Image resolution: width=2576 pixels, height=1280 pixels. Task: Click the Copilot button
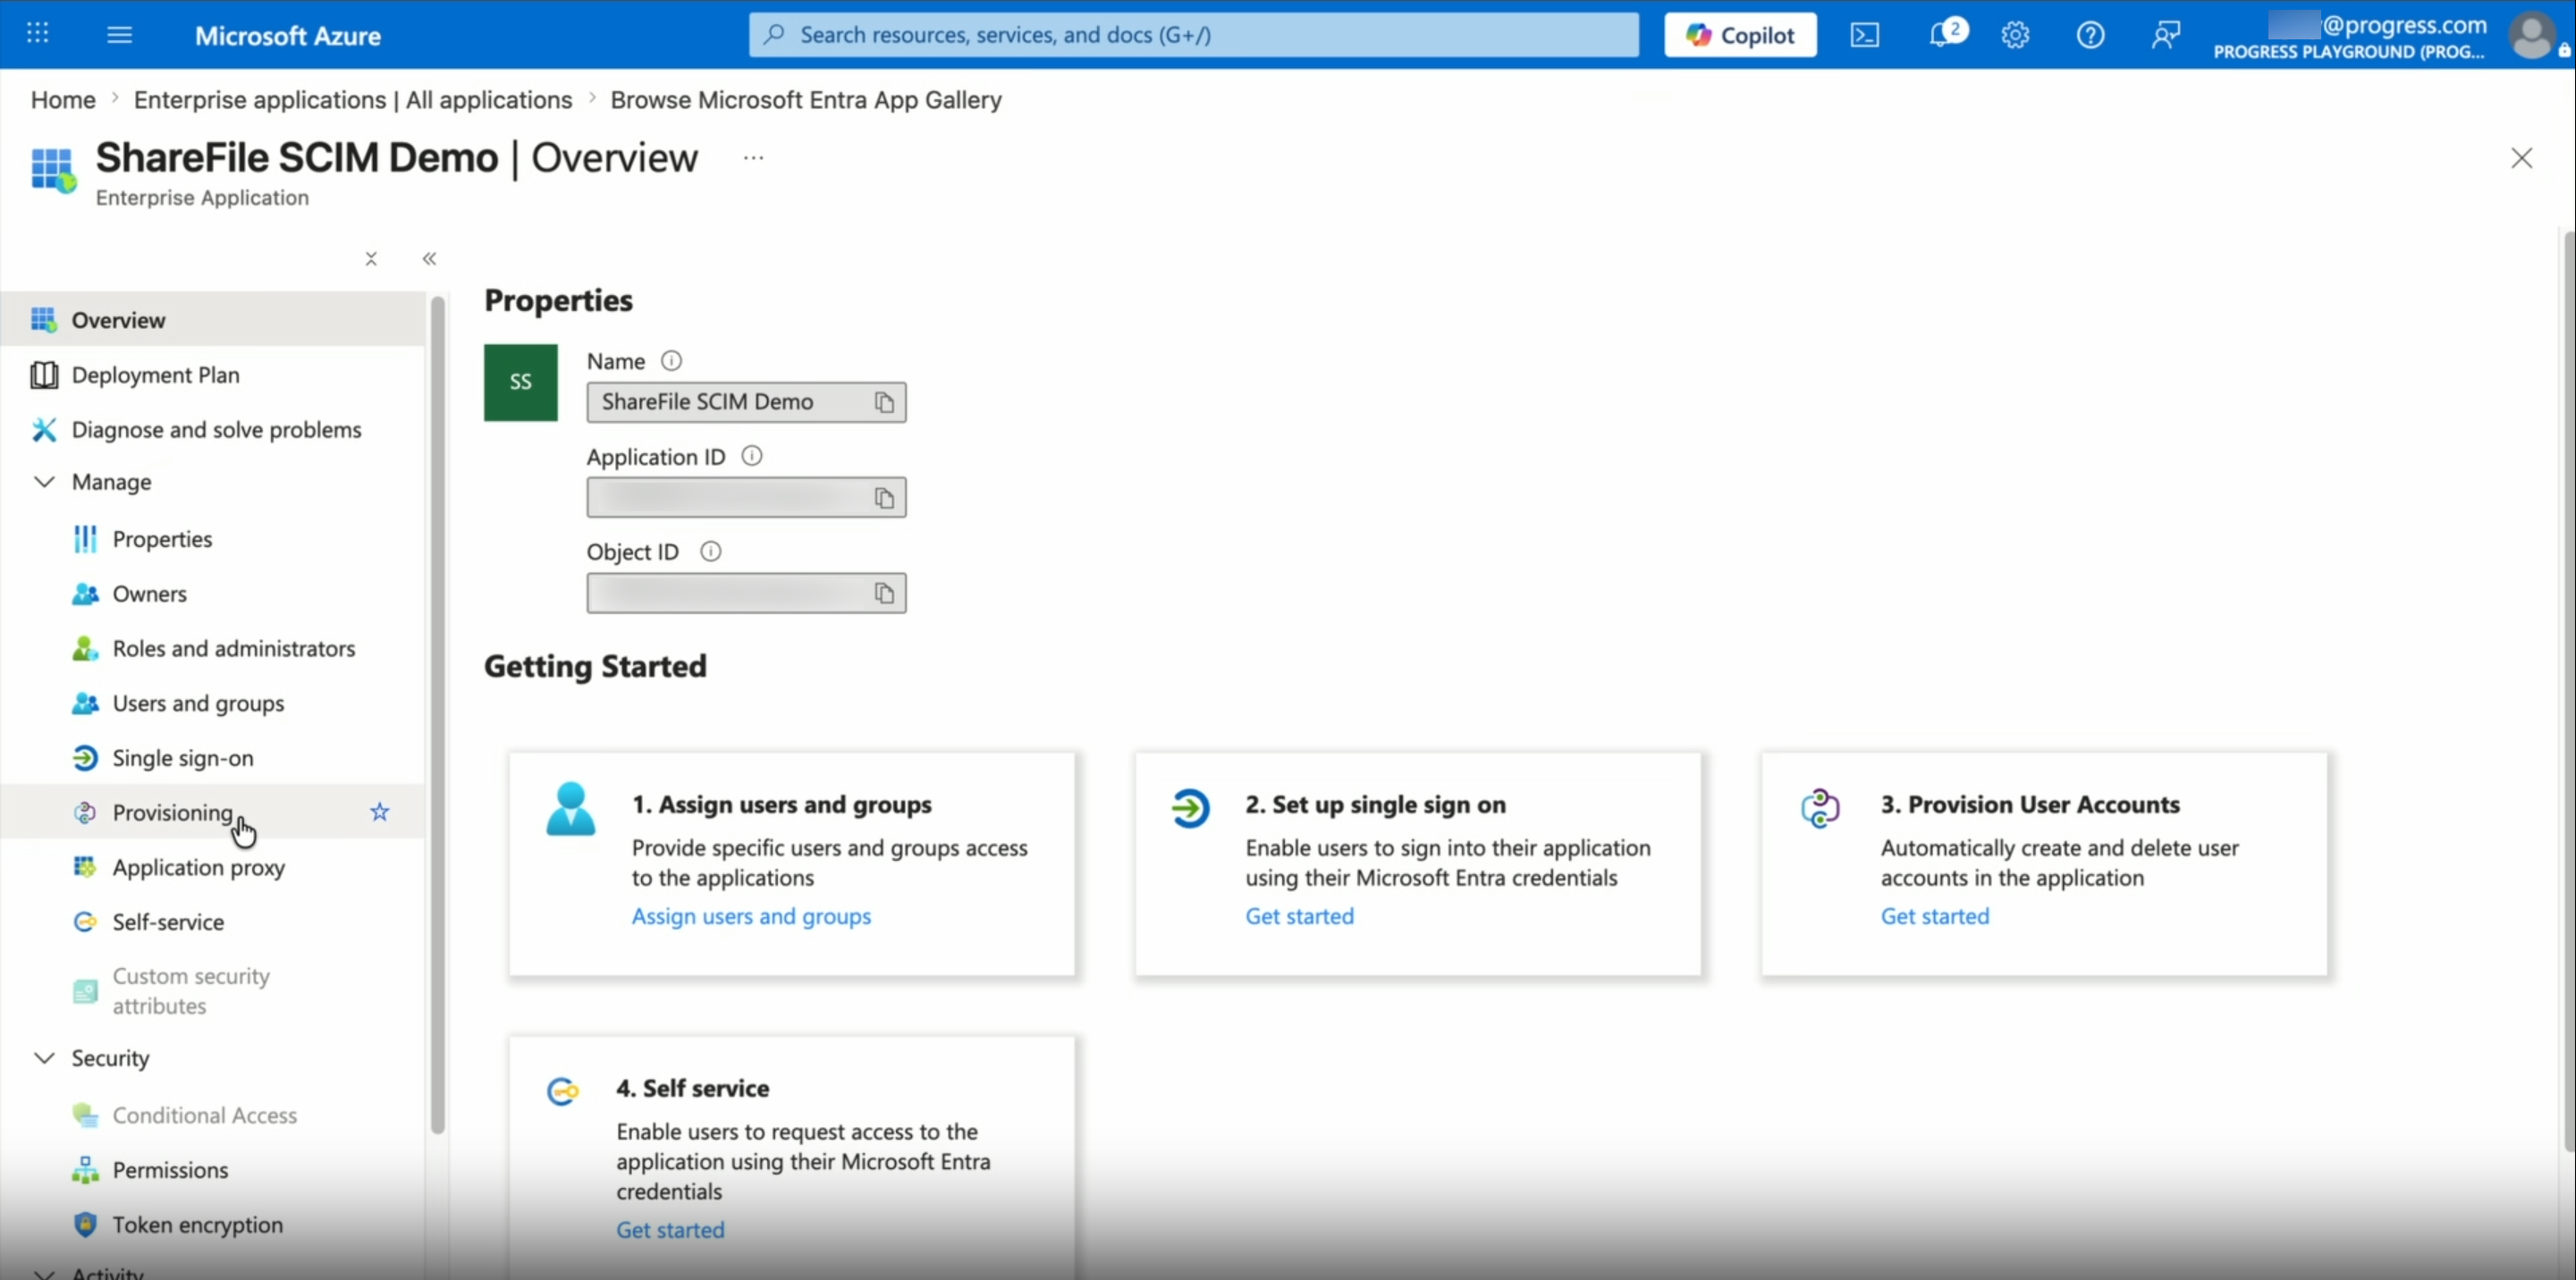[1740, 35]
